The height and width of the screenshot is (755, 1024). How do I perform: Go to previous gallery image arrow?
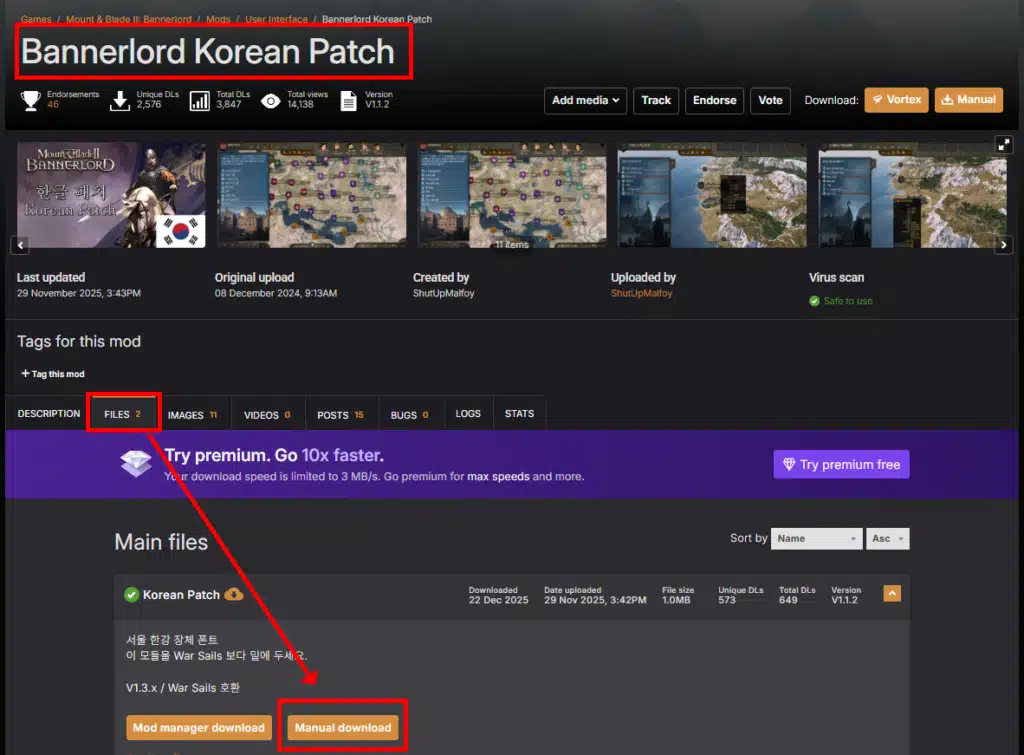pyautogui.click(x=21, y=245)
